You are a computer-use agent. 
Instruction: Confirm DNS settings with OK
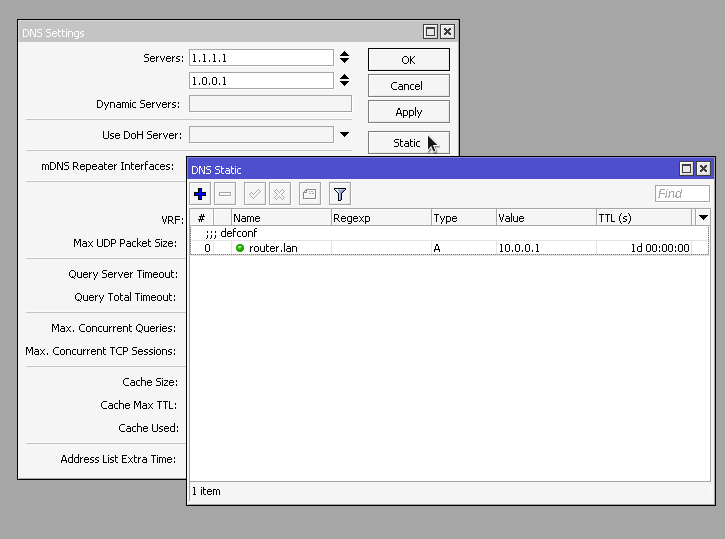[408, 60]
